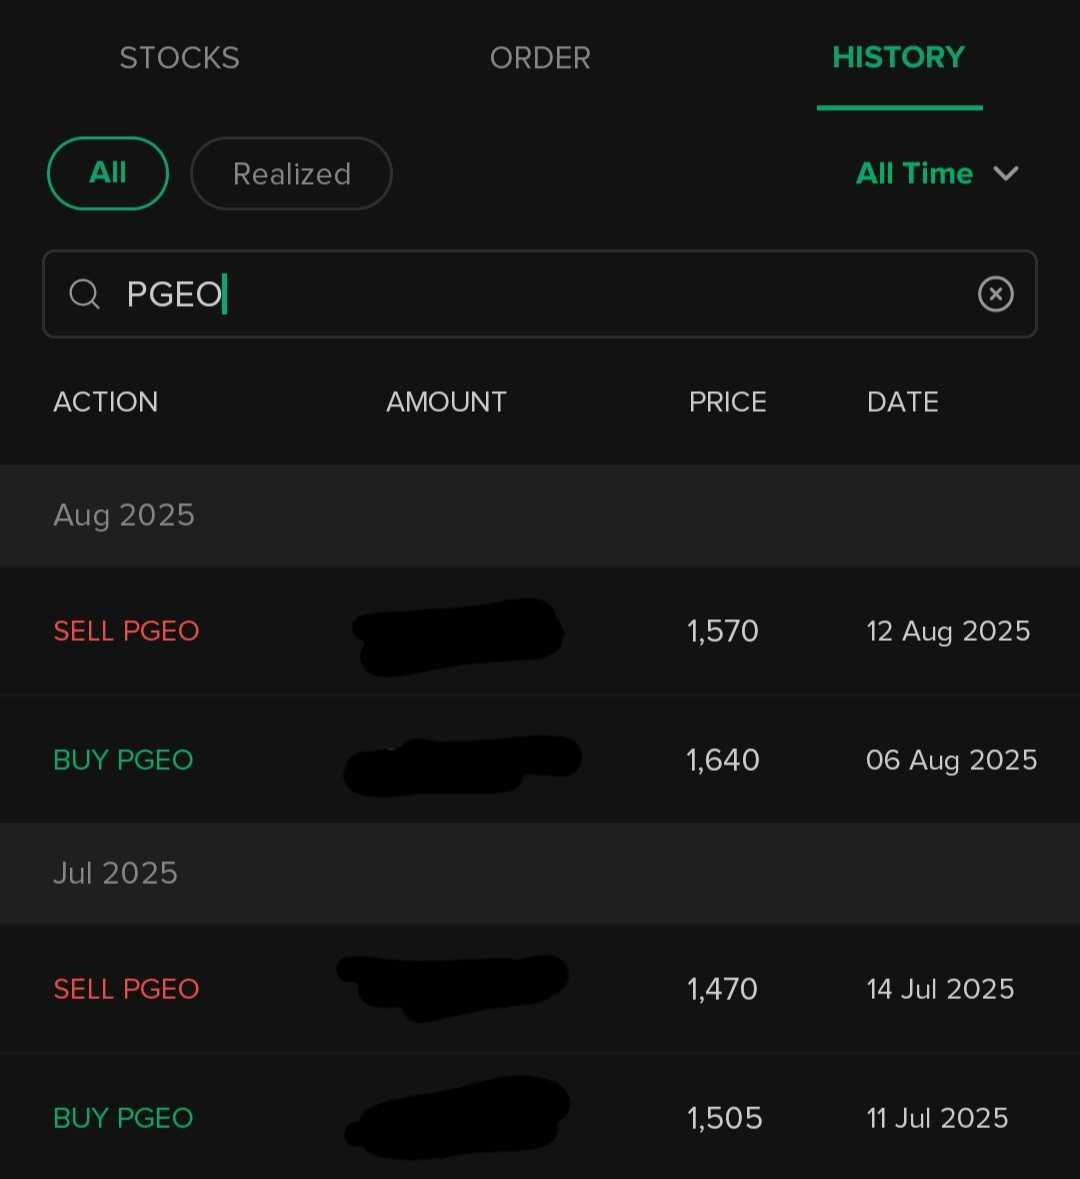Tap the DATE column header
This screenshot has width=1080, height=1179.
click(903, 402)
